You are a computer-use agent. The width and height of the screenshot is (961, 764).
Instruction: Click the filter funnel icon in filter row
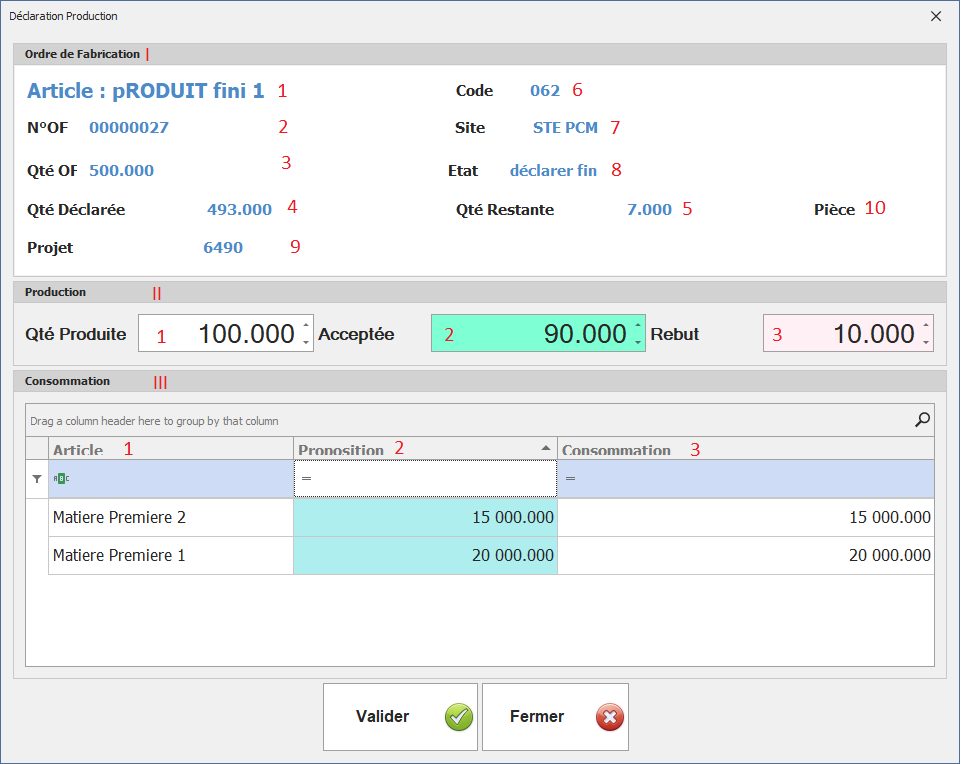point(37,479)
